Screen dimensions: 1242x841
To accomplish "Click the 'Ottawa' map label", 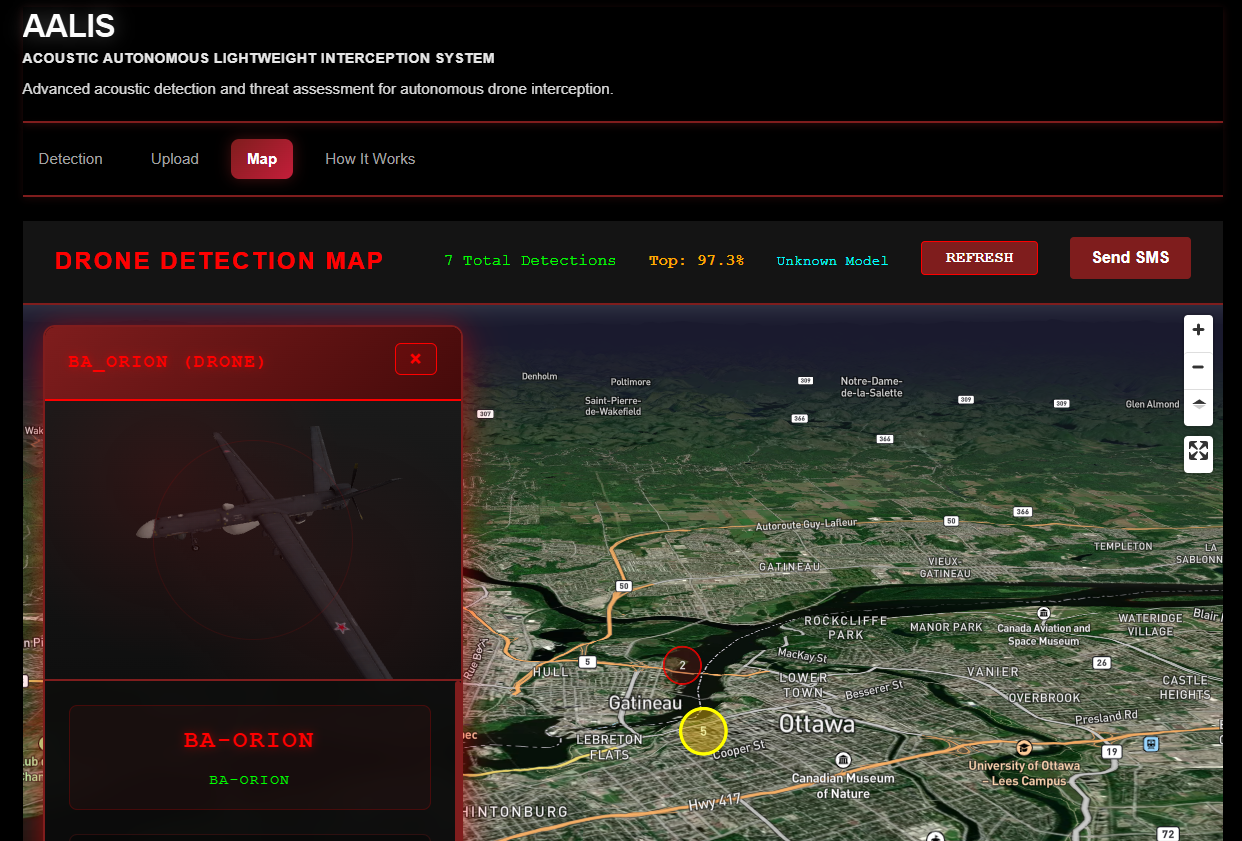I will [817, 724].
